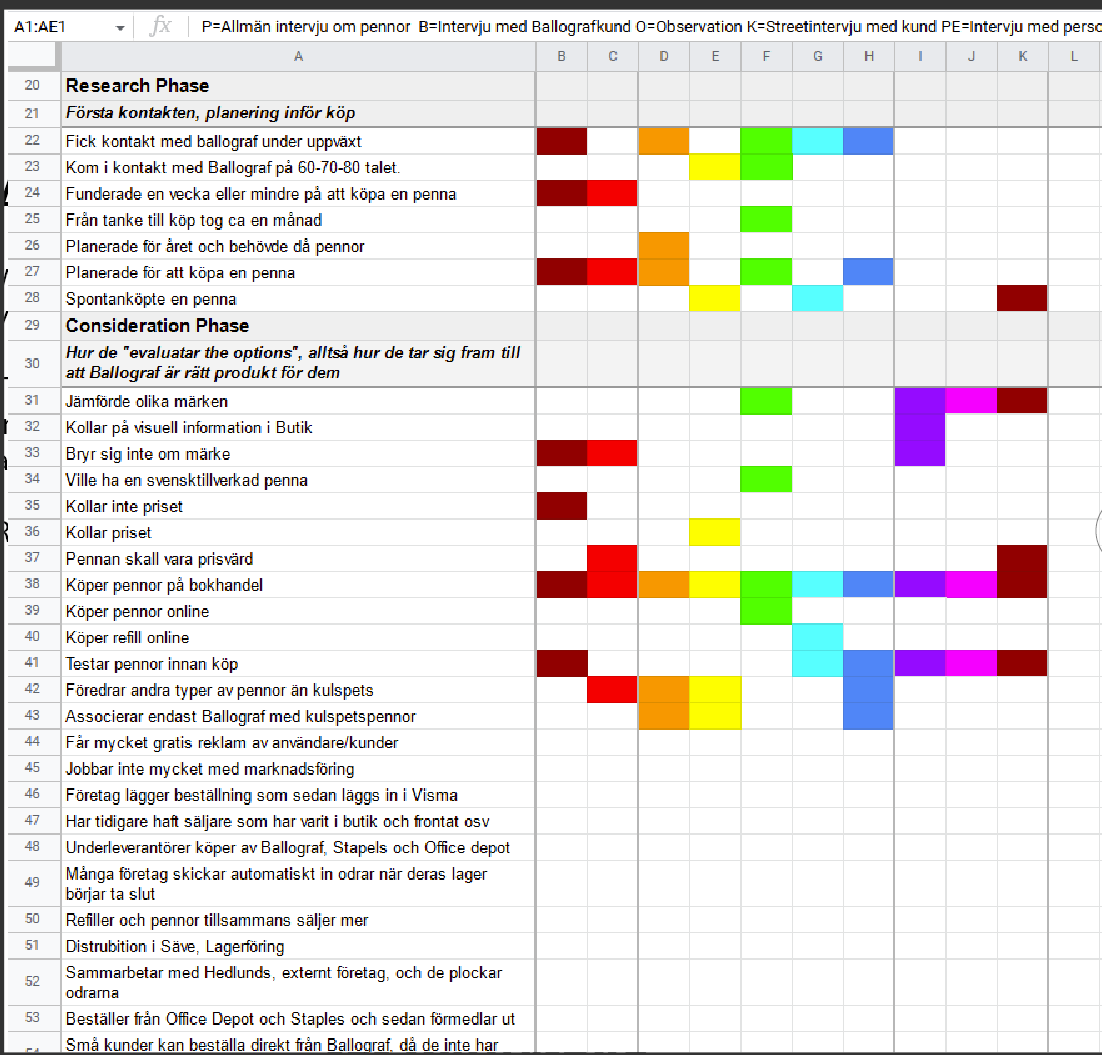Click the "Testar pennor innan köp" cell
The width and height of the screenshot is (1102, 1055).
[299, 664]
